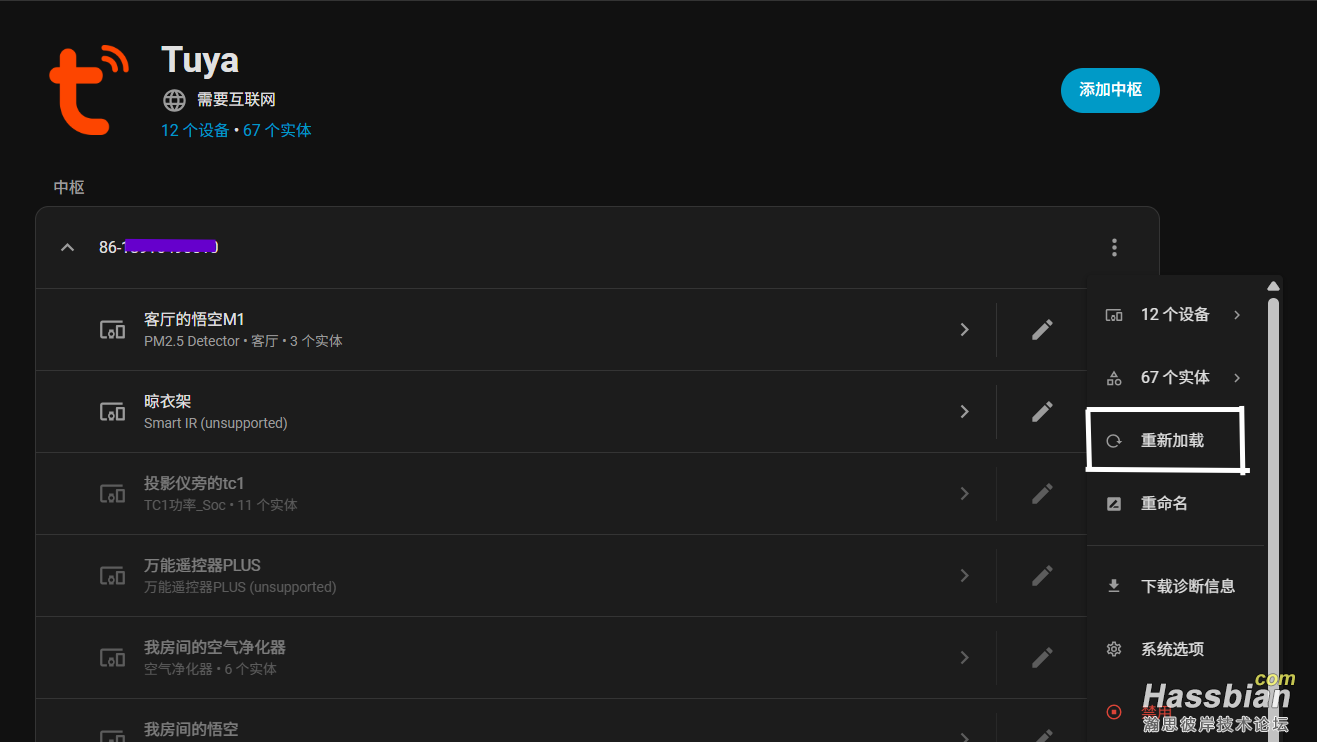Click PM2.5 Detector • 客厅 • 3 个实体 subtitle
The width and height of the screenshot is (1317, 742).
[243, 341]
